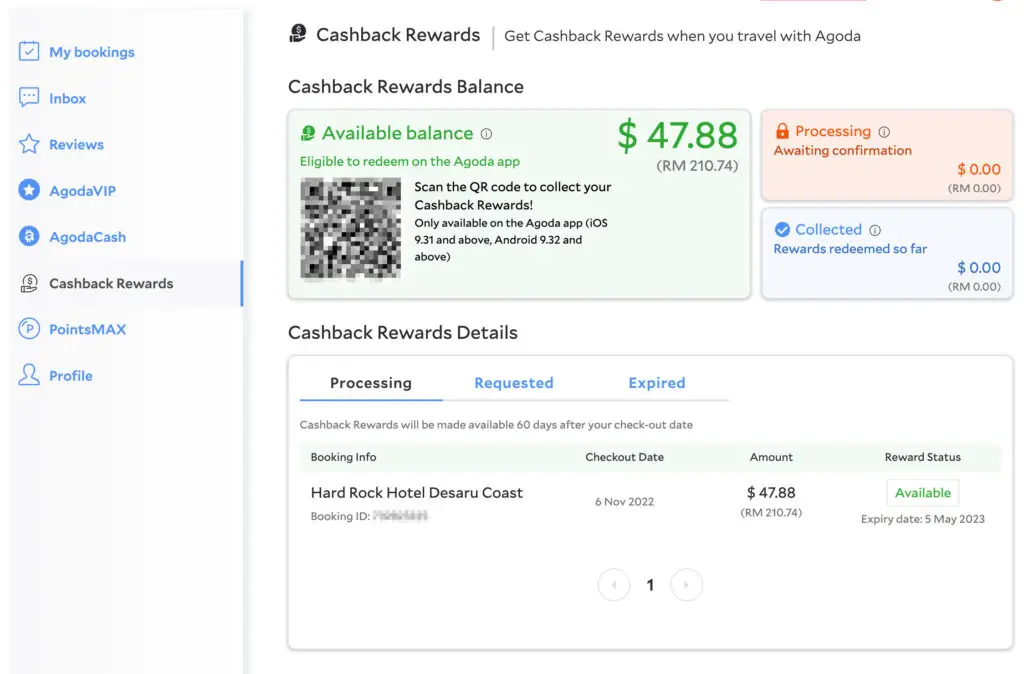Click page number 1

(650, 585)
